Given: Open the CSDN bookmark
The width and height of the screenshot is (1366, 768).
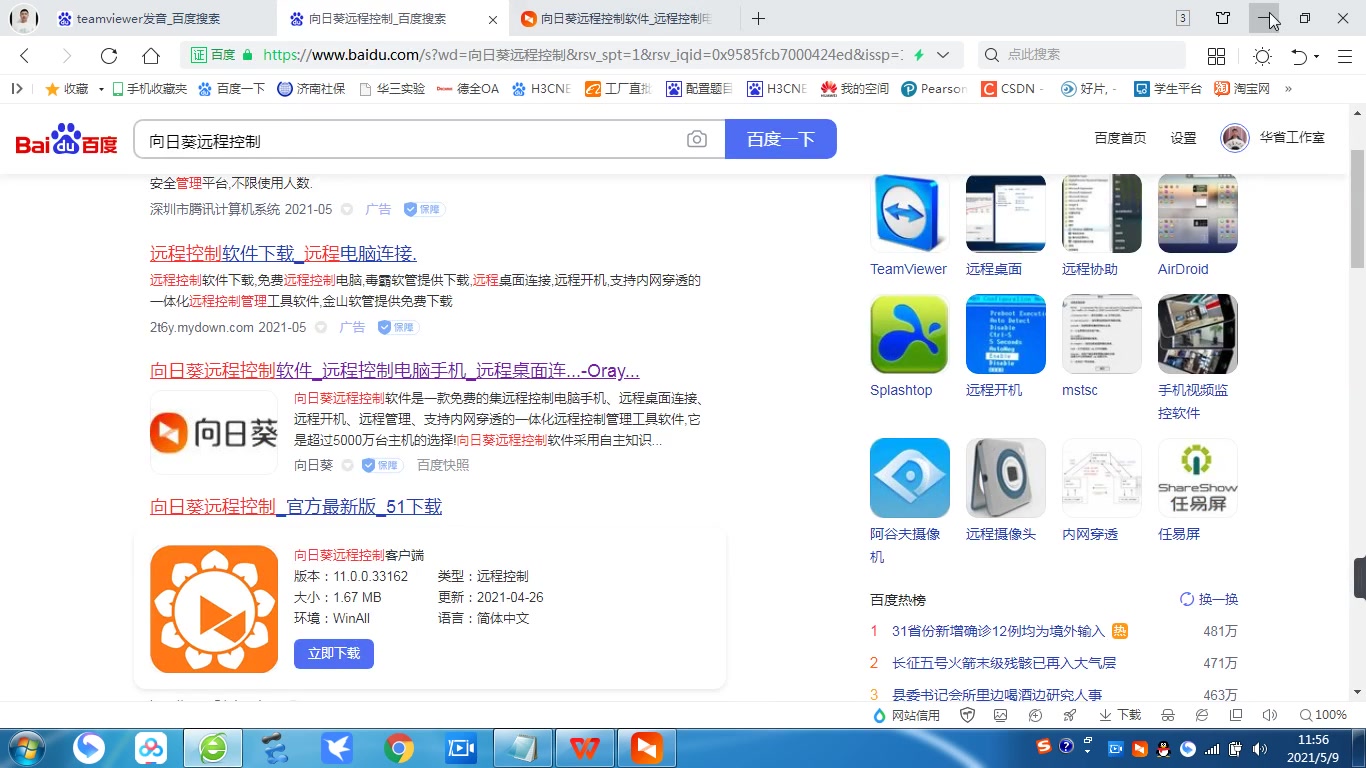Looking at the screenshot, I should click(1013, 88).
